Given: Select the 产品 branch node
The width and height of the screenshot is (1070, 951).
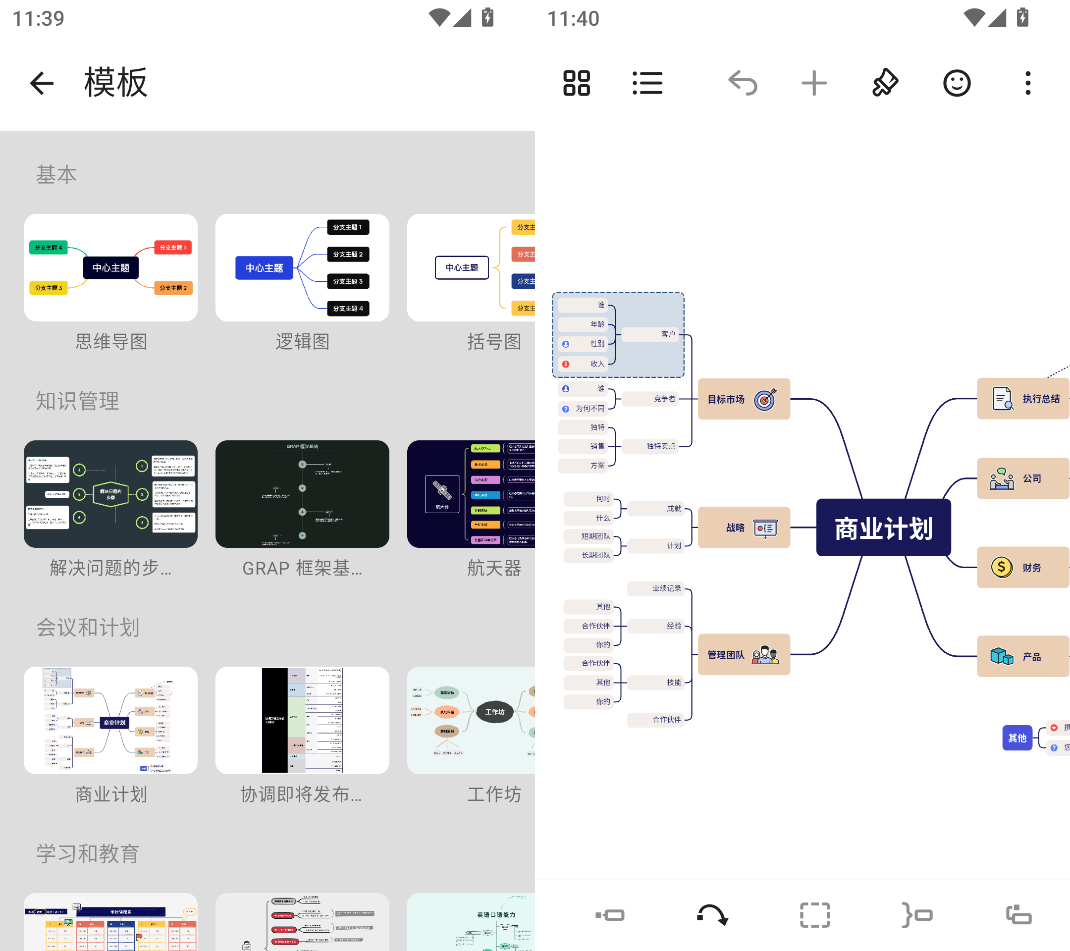Looking at the screenshot, I should [x=1024, y=656].
